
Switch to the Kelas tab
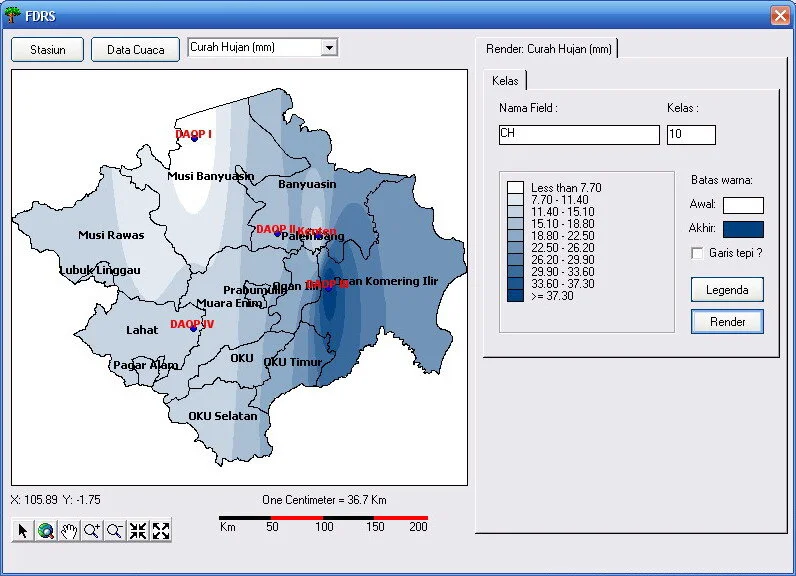pos(505,80)
